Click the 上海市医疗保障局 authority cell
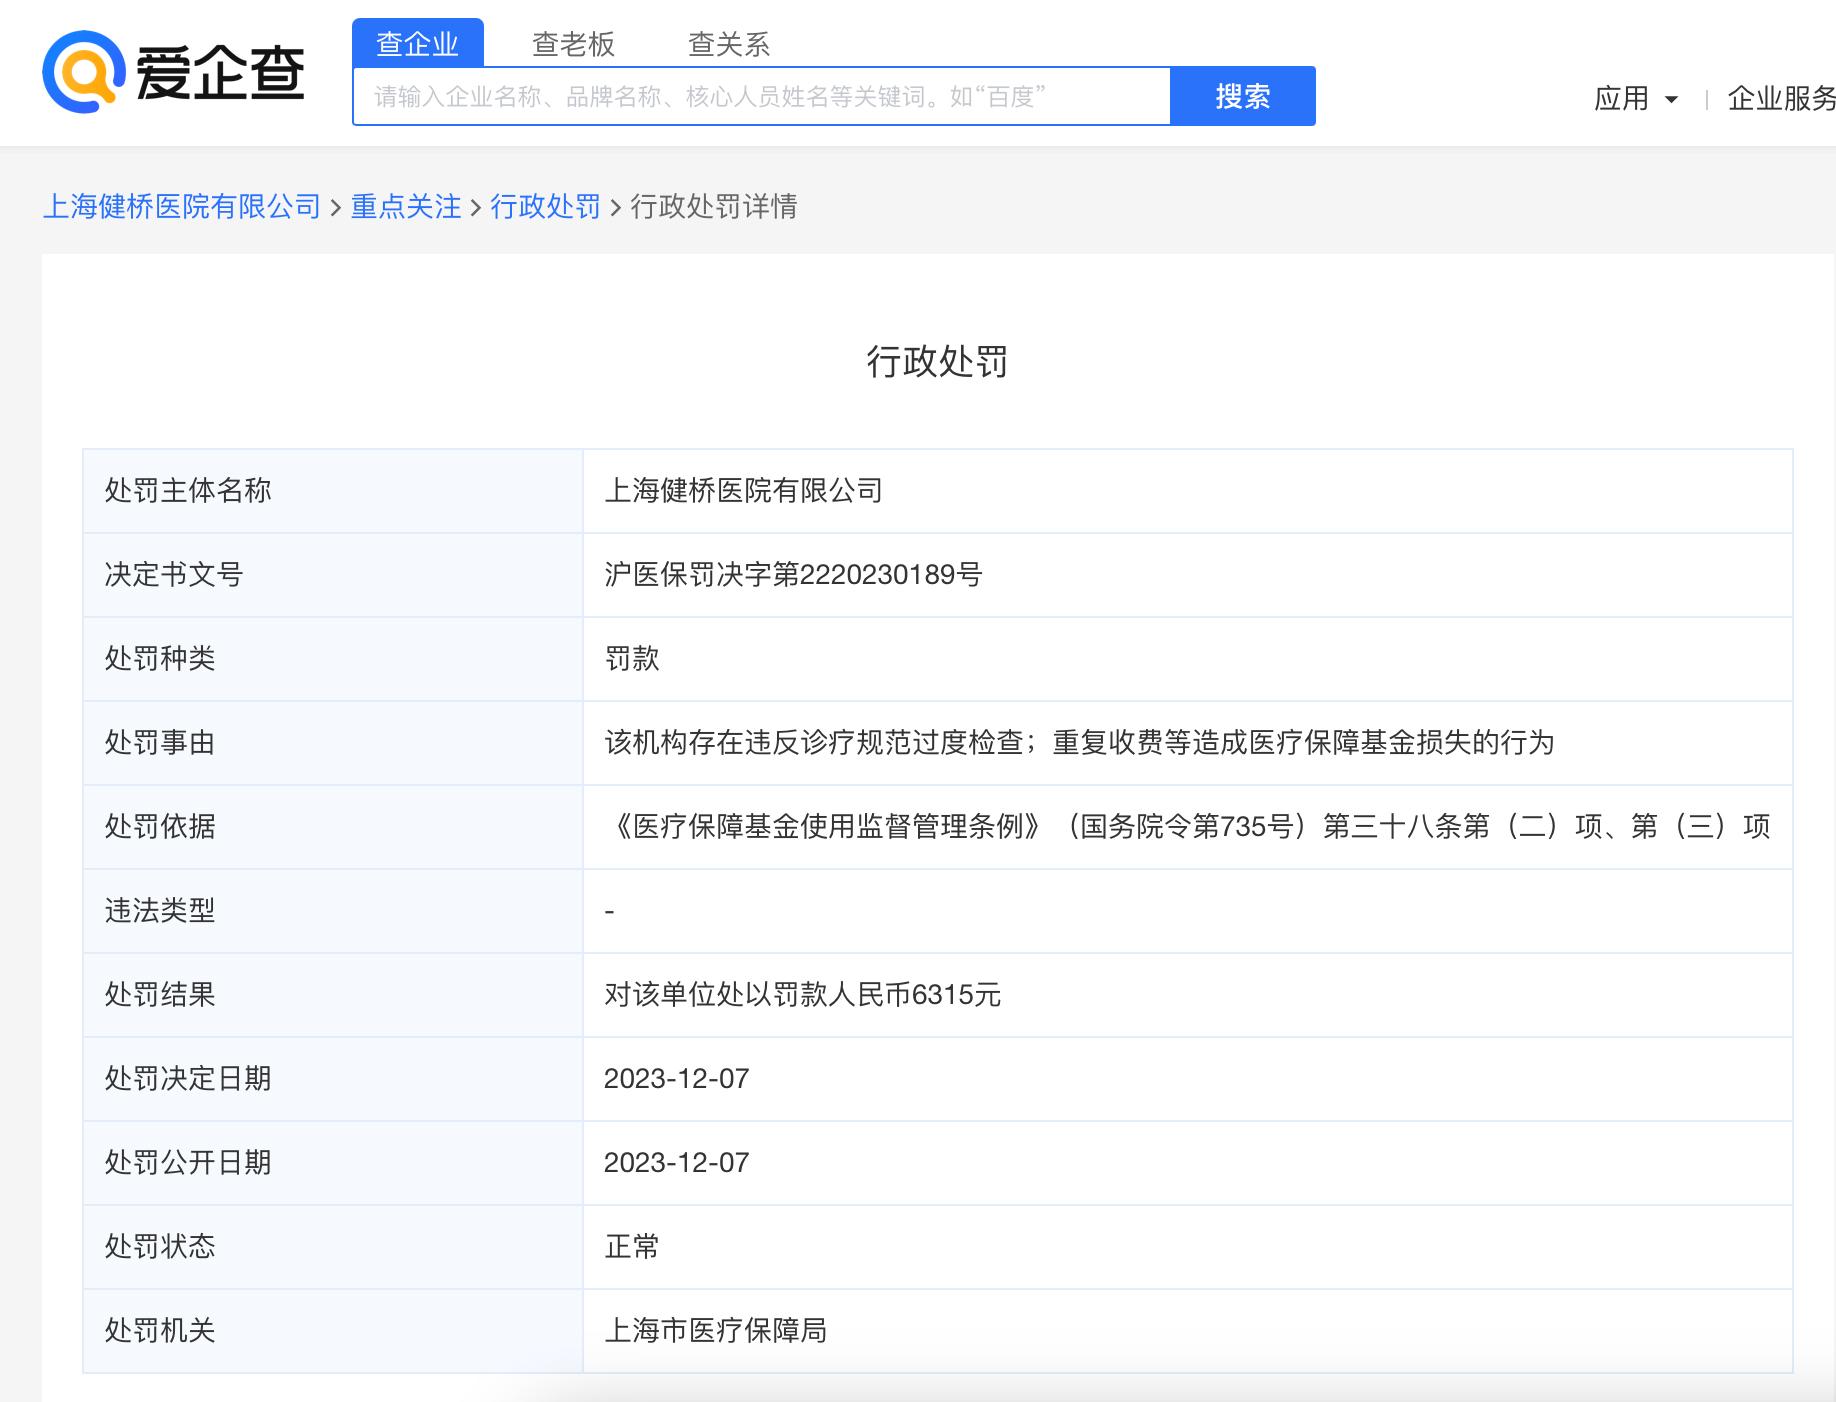This screenshot has height=1402, width=1836. click(x=715, y=1331)
